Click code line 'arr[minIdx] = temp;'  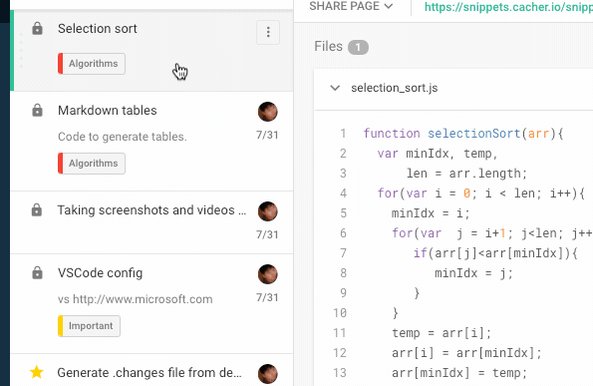tap(459, 373)
